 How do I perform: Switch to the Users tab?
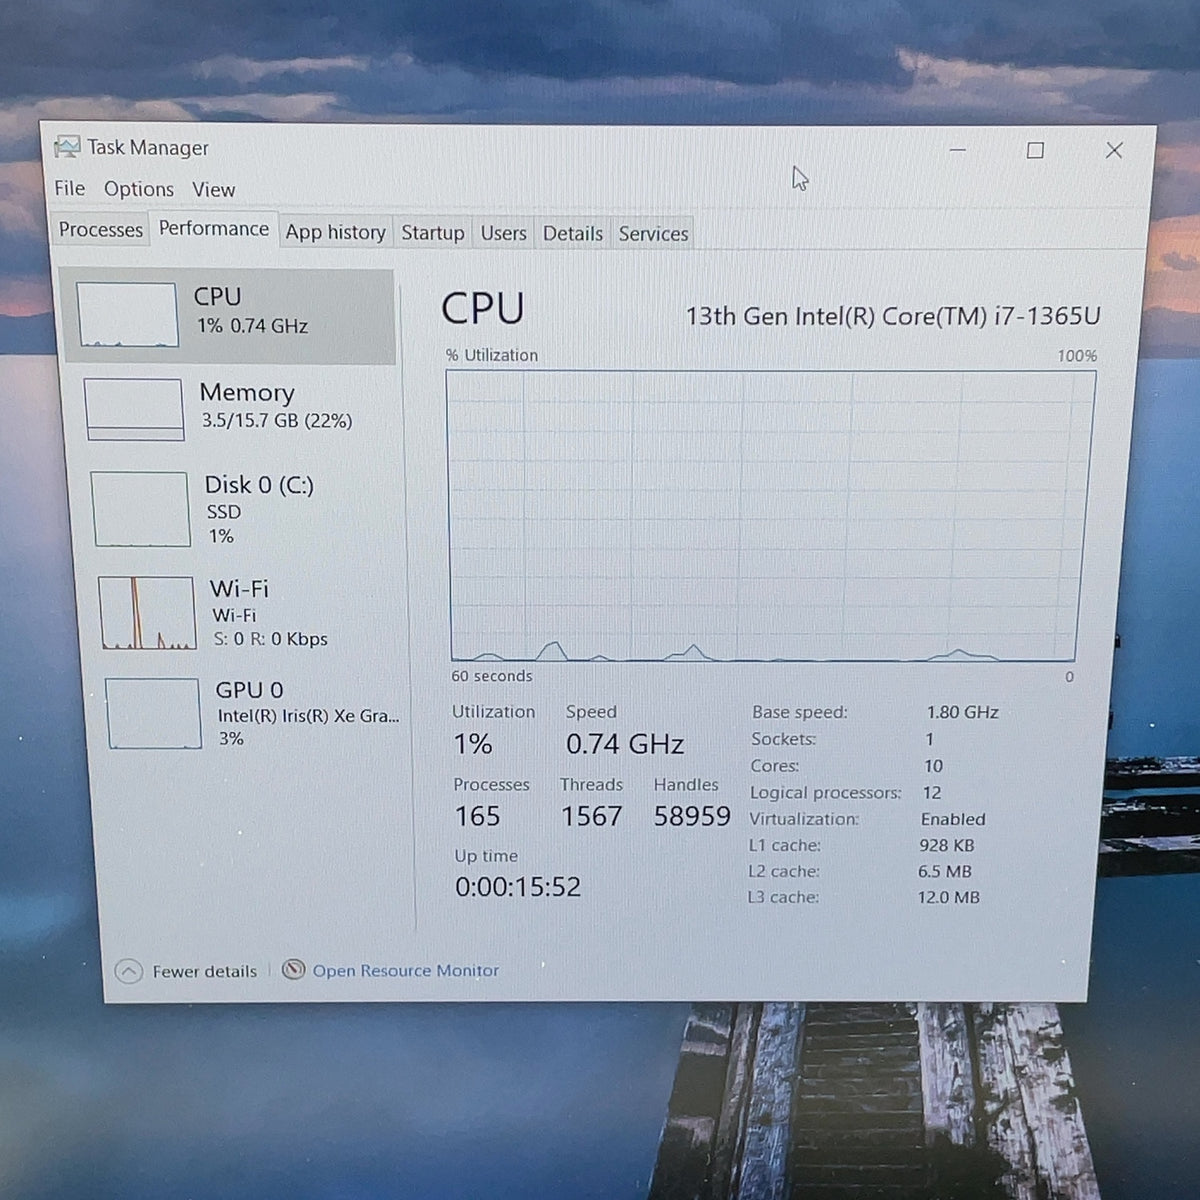point(503,234)
